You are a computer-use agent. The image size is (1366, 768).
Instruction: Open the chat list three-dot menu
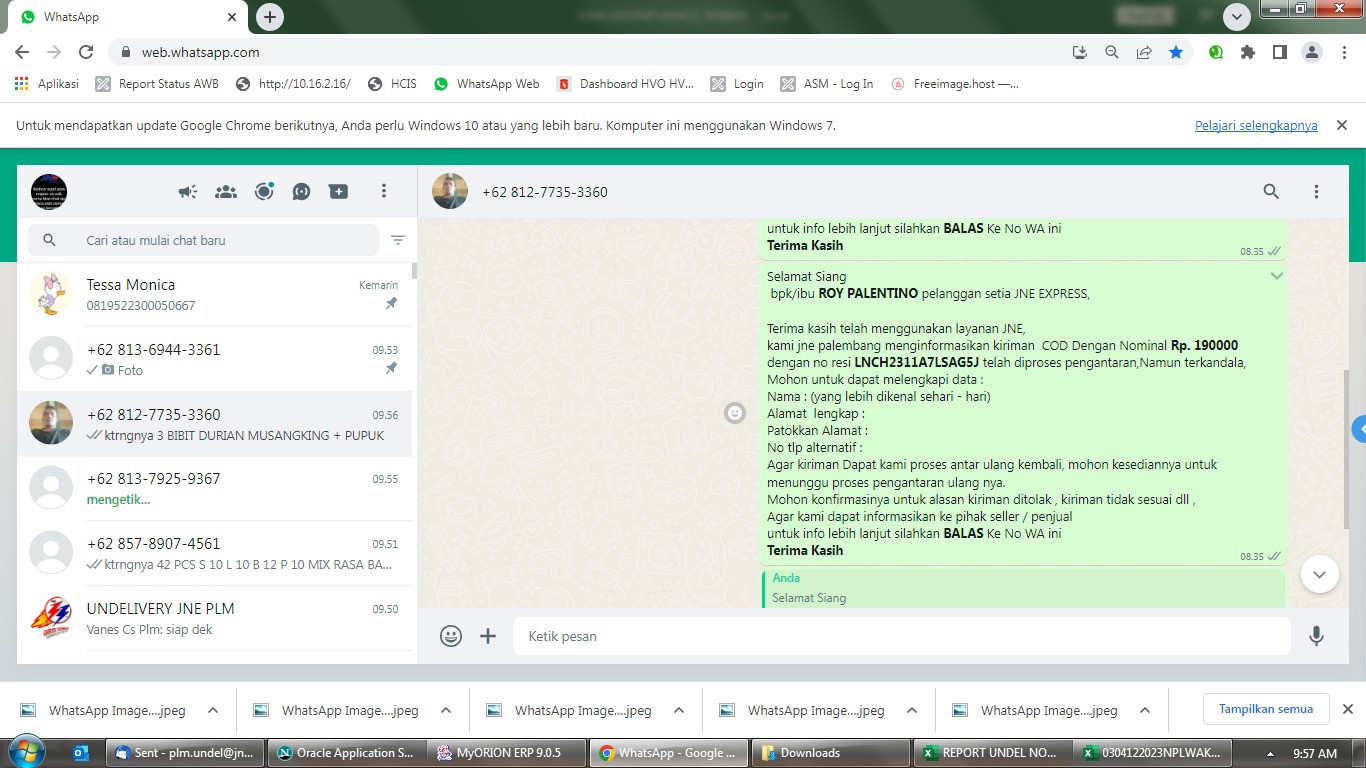click(384, 191)
